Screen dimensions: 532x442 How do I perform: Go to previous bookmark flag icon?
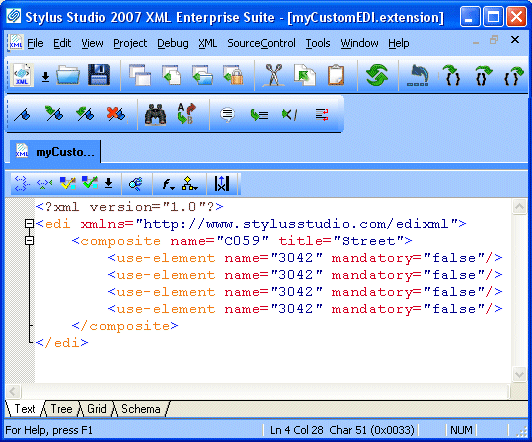click(85, 114)
